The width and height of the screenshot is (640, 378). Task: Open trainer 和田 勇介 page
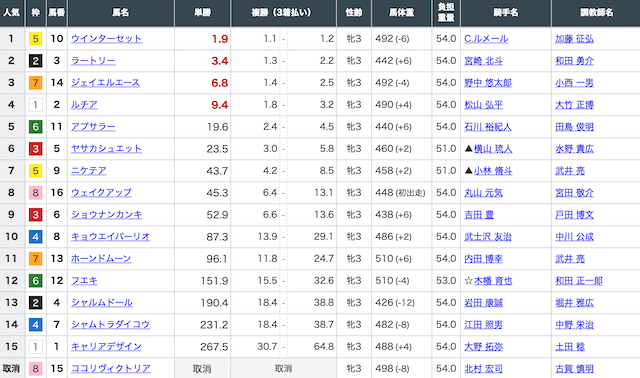tap(574, 61)
